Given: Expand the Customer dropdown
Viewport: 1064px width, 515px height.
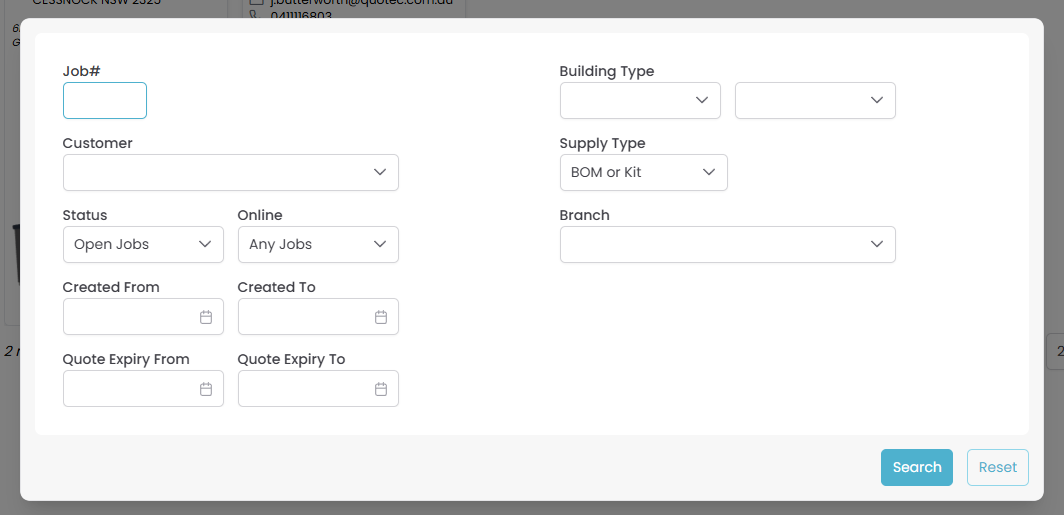Looking at the screenshot, I should click(230, 173).
